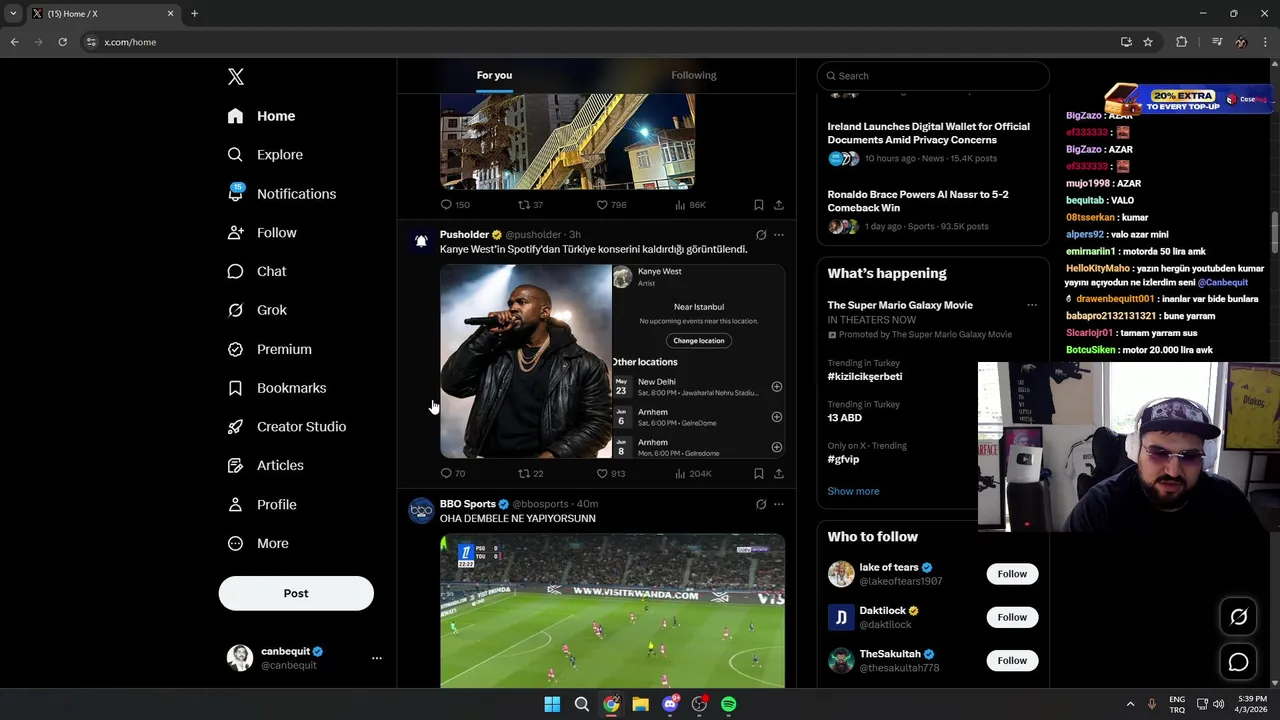Reload the page in Chrome
Screen dimensions: 1280x720
coord(62,42)
